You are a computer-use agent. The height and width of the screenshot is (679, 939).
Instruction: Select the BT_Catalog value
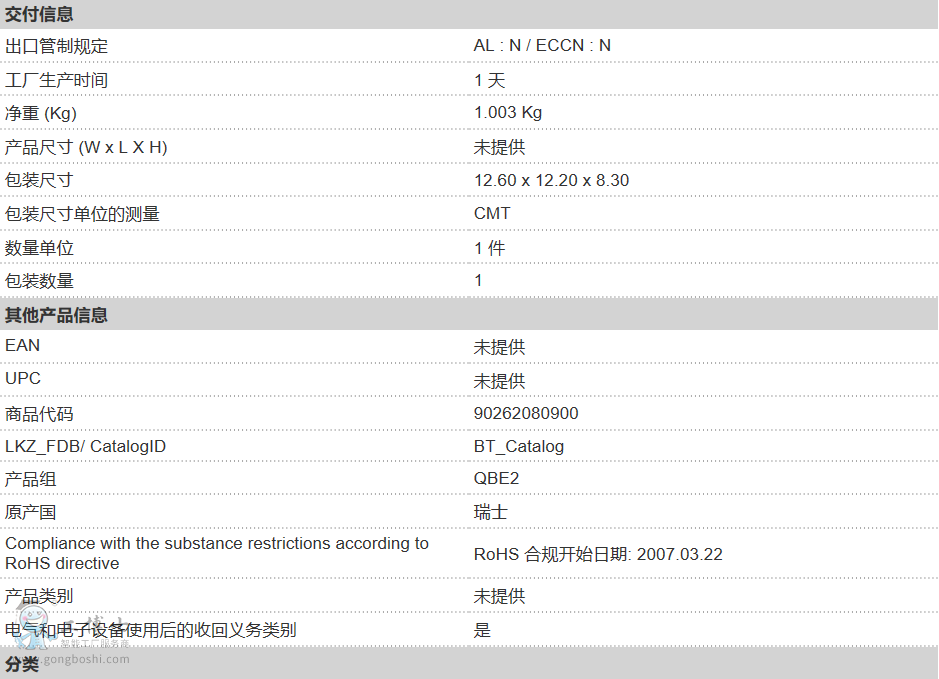tap(519, 447)
